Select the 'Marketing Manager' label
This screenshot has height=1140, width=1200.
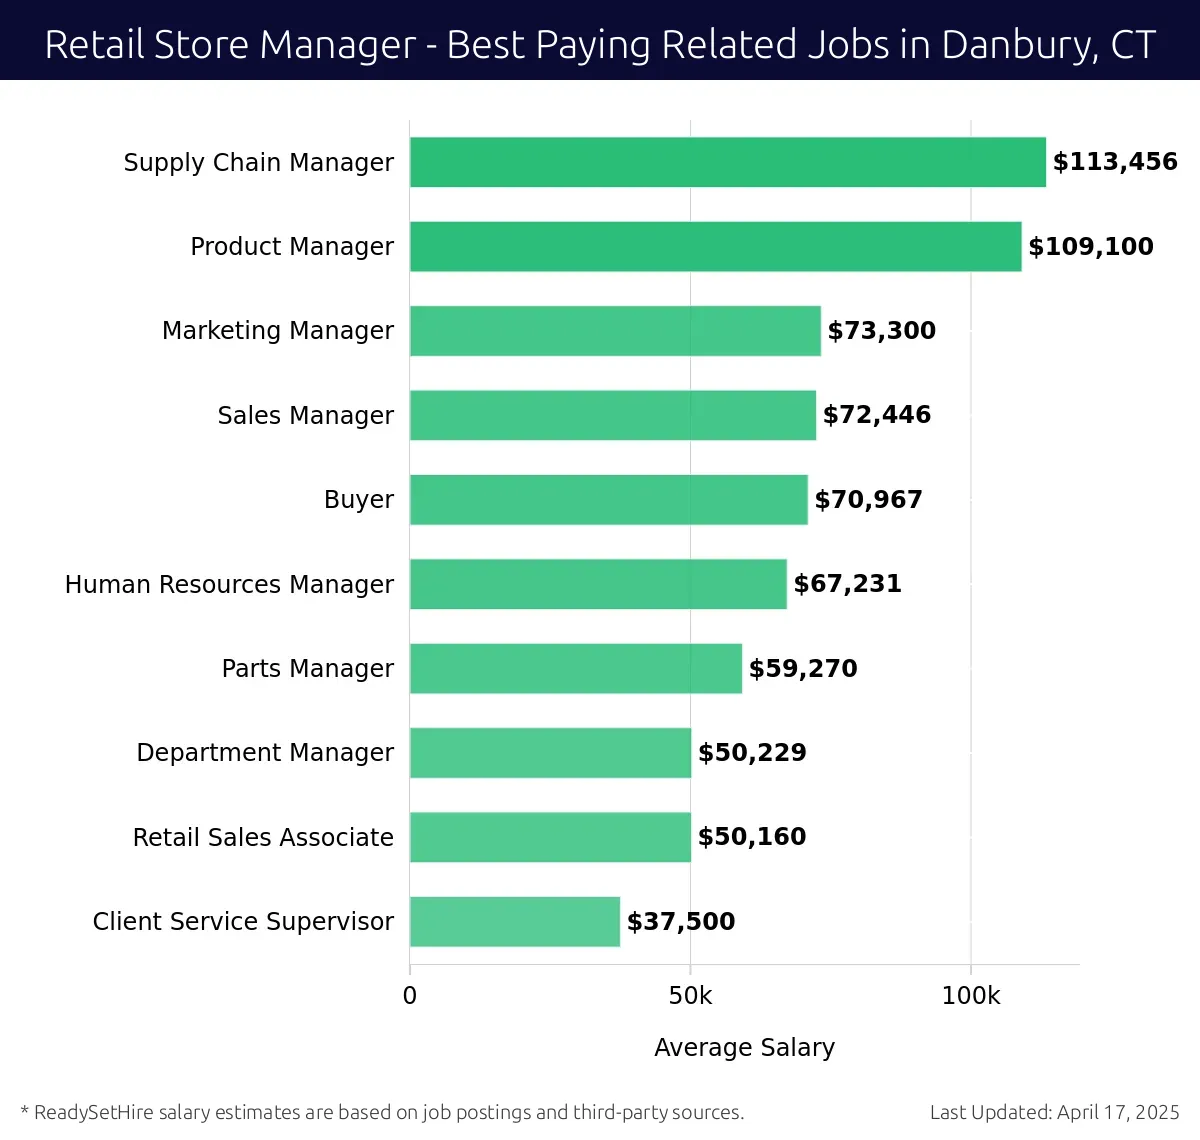[x=278, y=331]
